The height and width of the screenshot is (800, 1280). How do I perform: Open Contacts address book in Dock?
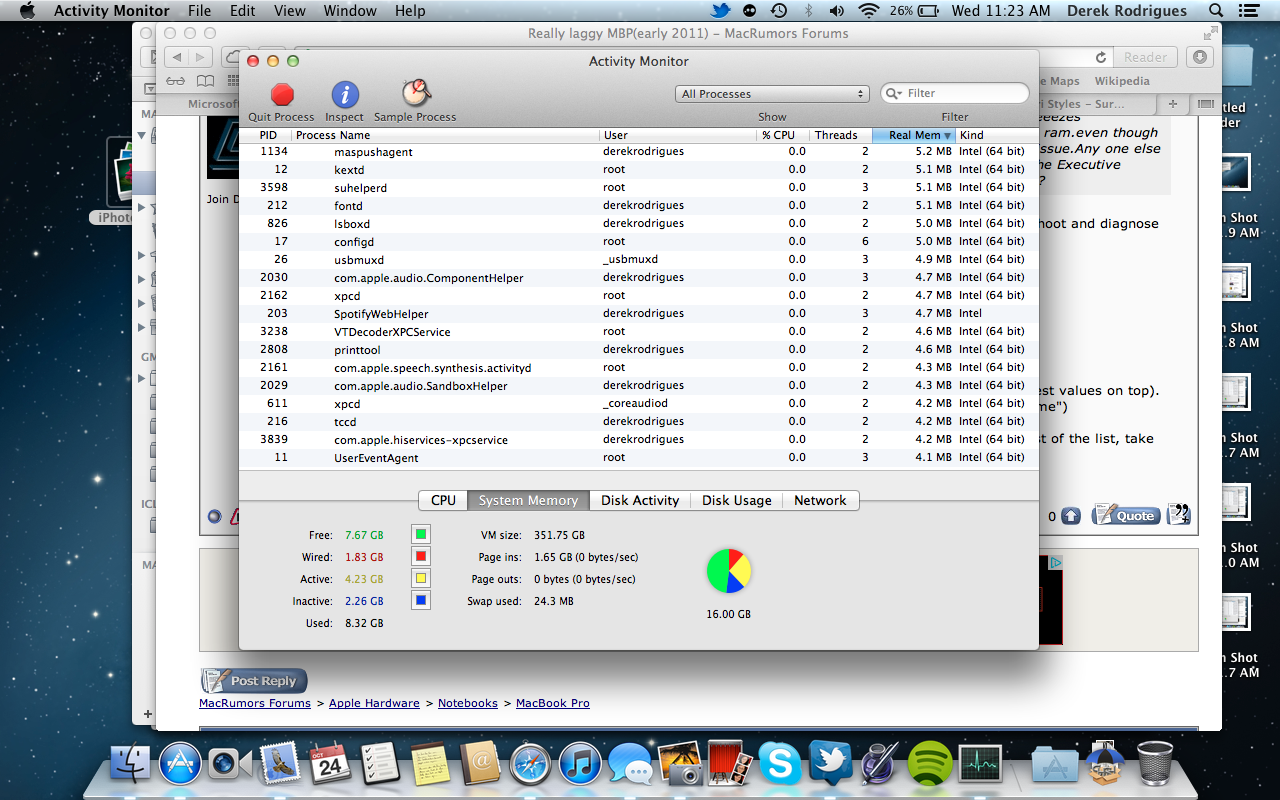[x=480, y=765]
